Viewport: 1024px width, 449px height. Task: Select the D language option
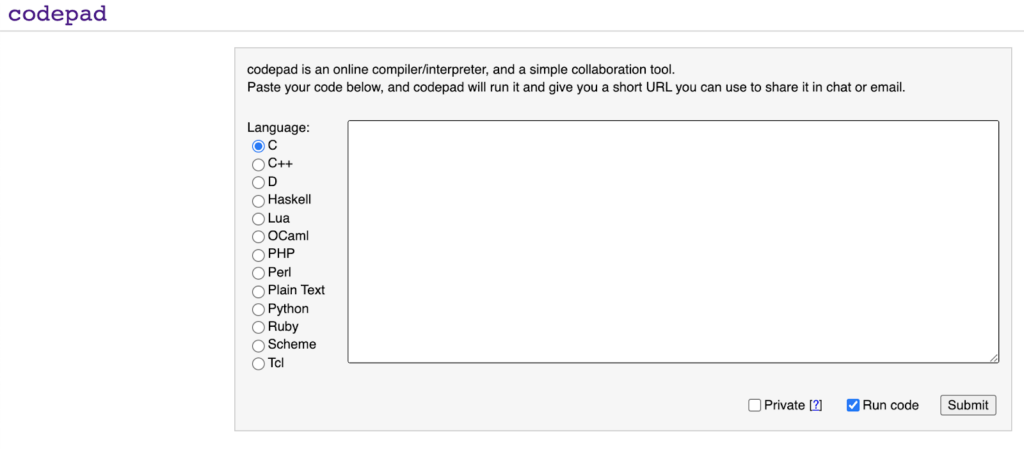click(x=258, y=182)
